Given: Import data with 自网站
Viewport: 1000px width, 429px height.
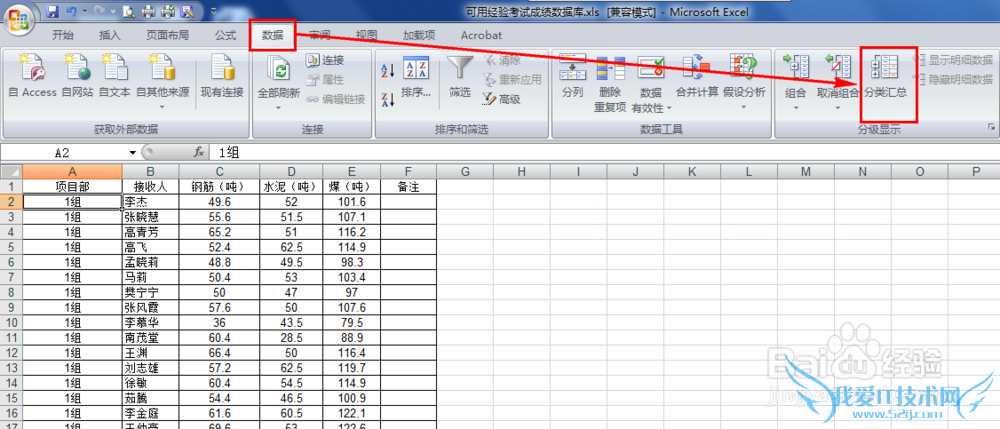Looking at the screenshot, I should [77, 76].
